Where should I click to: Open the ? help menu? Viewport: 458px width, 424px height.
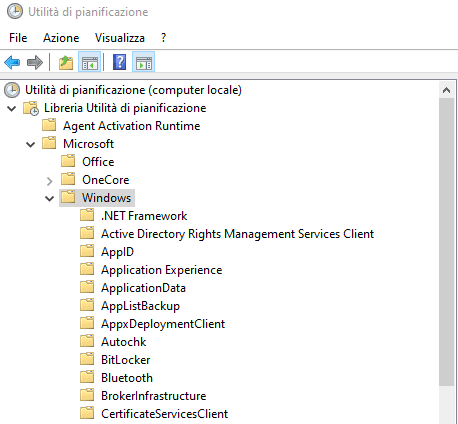coord(163,38)
